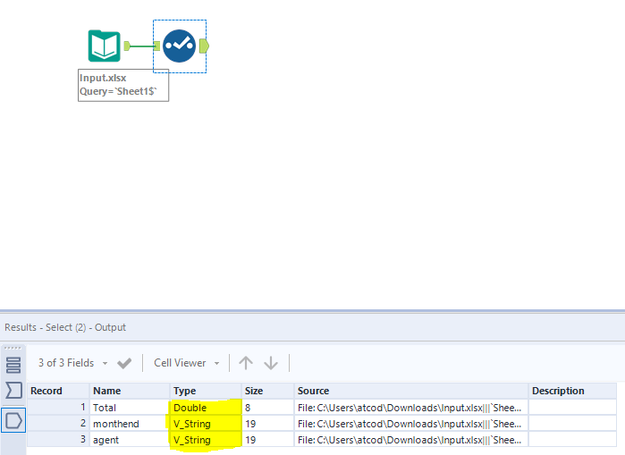Click the Size column header
The width and height of the screenshot is (625, 455).
[x=268, y=391]
